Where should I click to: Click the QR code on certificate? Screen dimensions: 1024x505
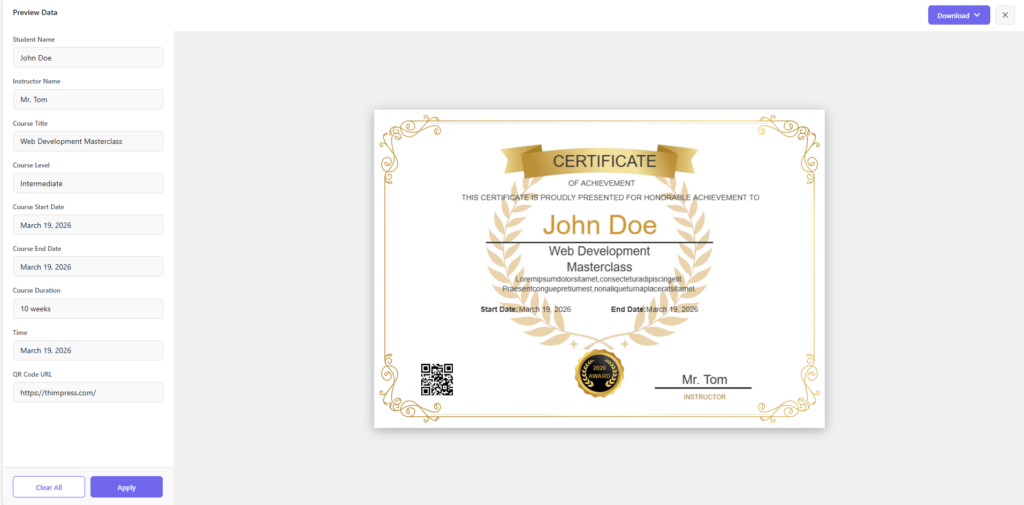click(x=437, y=379)
